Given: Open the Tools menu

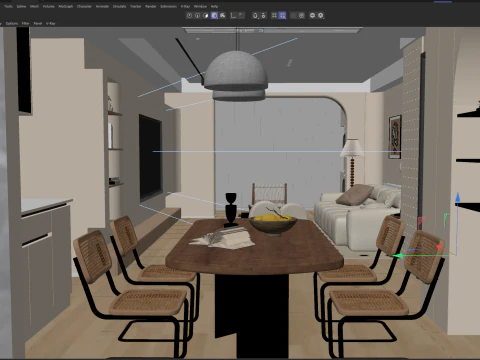Looking at the screenshot, I should click(x=8, y=6).
